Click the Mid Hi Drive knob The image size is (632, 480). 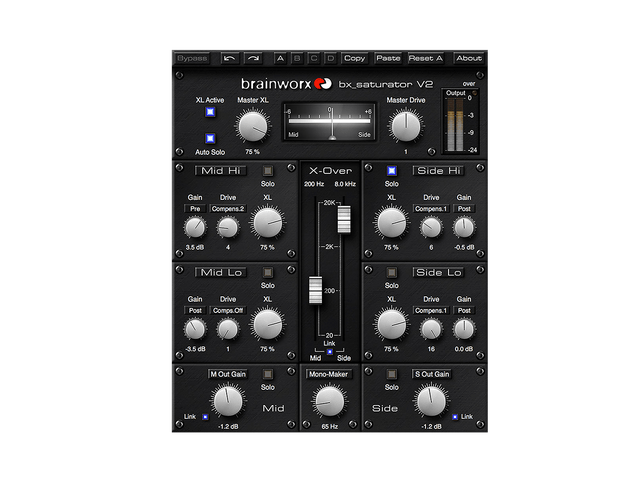228,228
